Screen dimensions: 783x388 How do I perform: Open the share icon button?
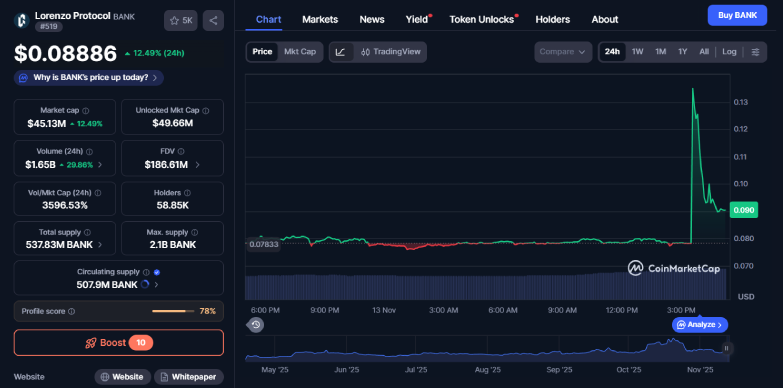(x=213, y=20)
